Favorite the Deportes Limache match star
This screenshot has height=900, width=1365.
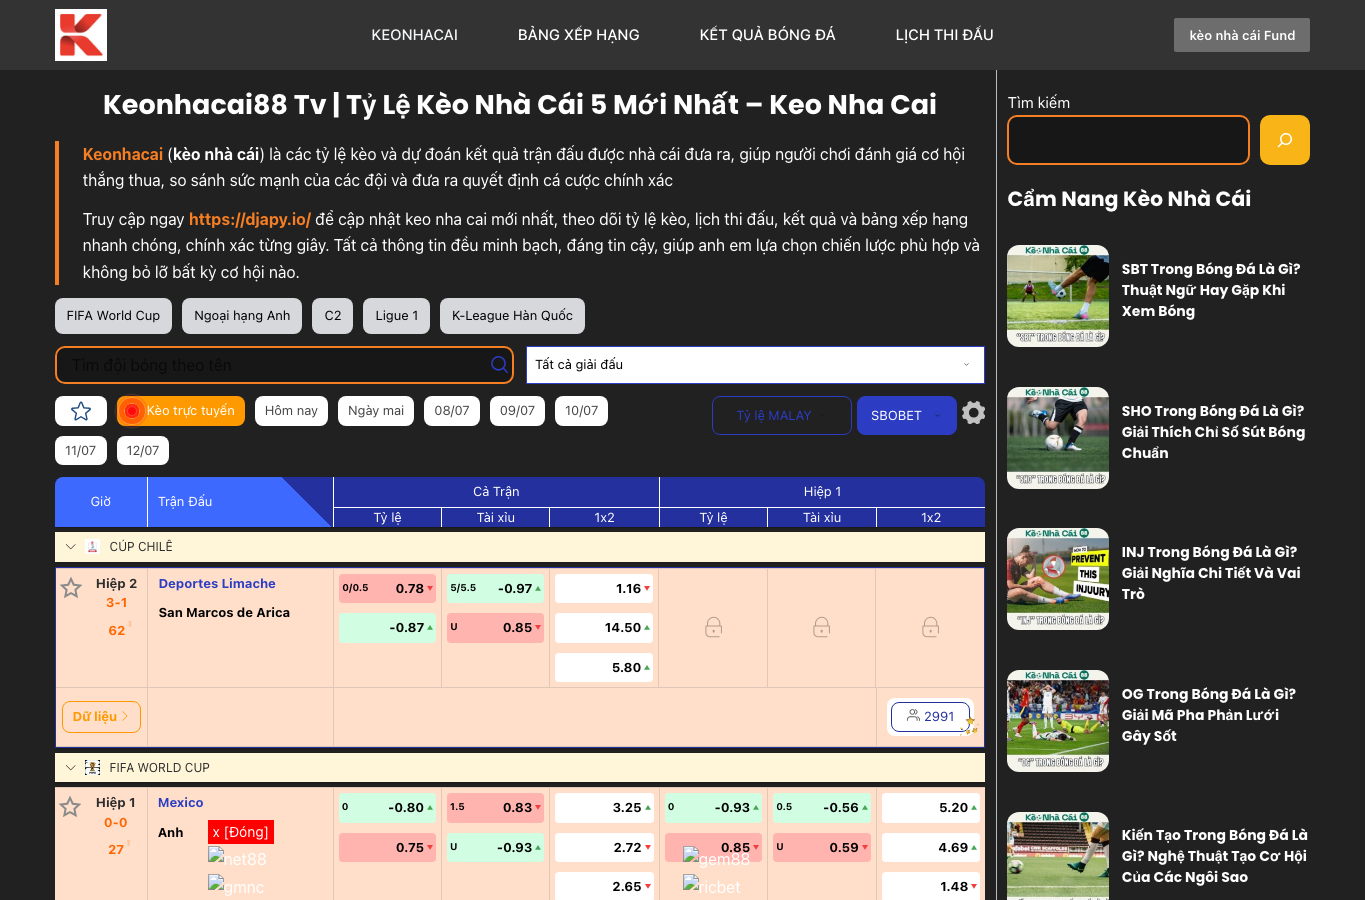click(x=71, y=588)
